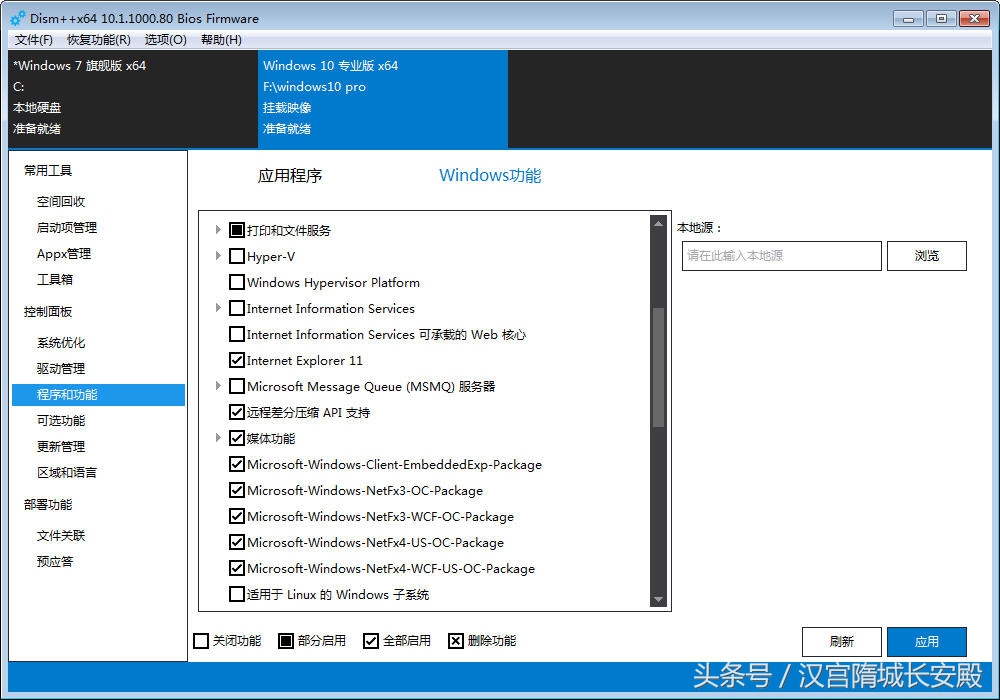The image size is (1000, 700).
Task: Open 工具箱 in the sidebar
Action: (55, 279)
